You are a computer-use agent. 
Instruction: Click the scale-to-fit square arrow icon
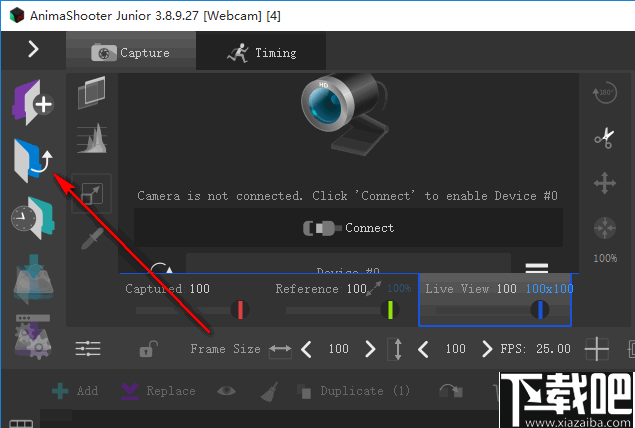(92, 193)
